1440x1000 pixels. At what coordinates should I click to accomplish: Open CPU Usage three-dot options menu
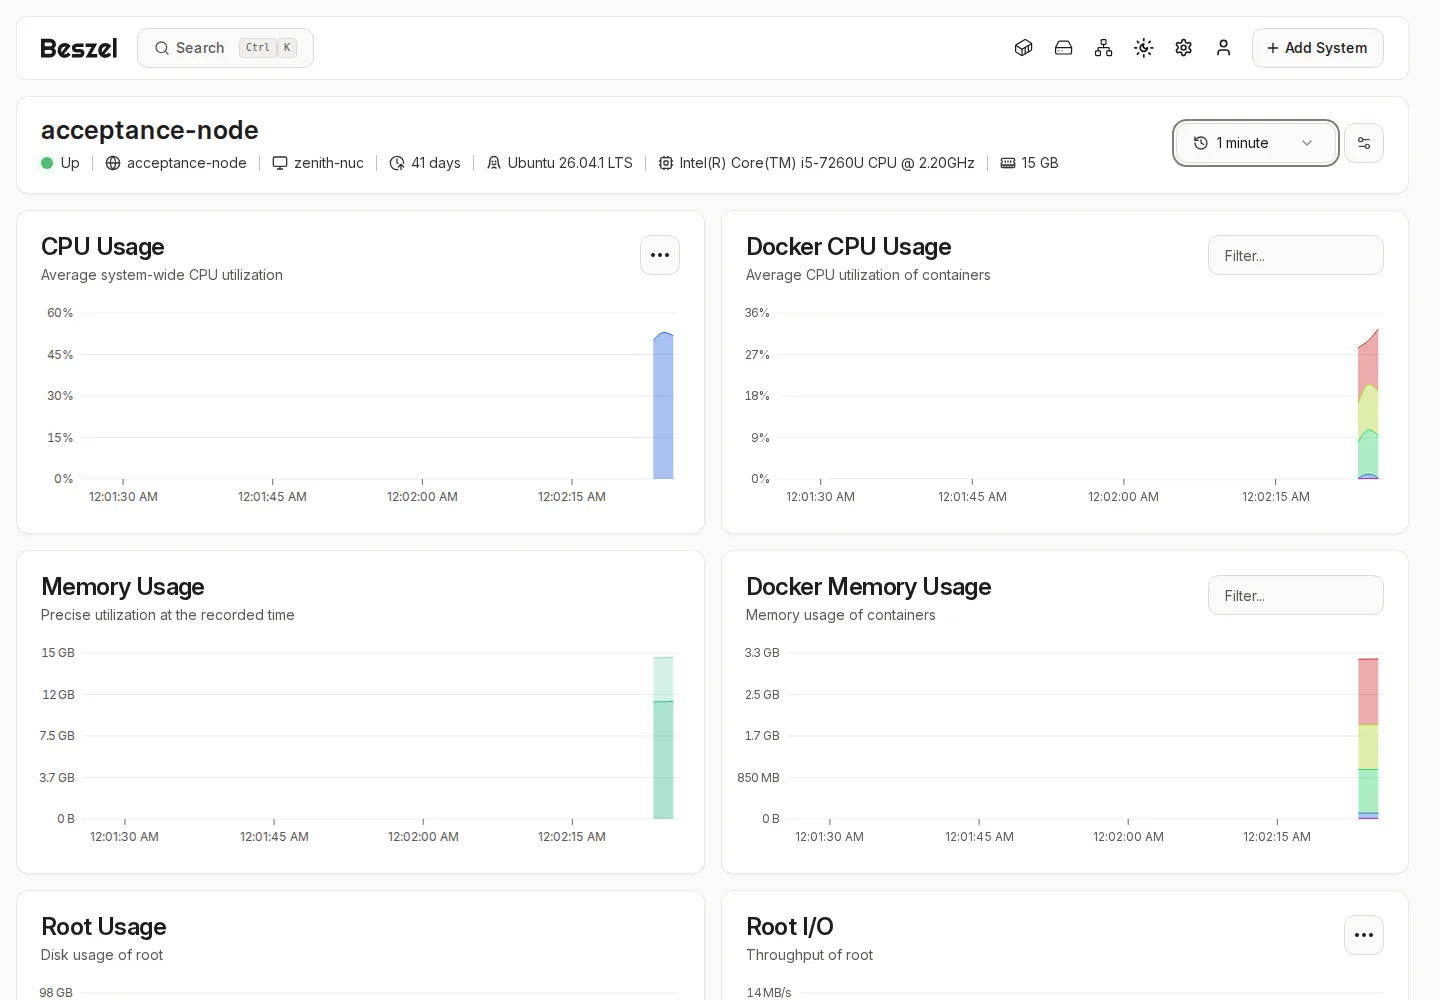[660, 255]
